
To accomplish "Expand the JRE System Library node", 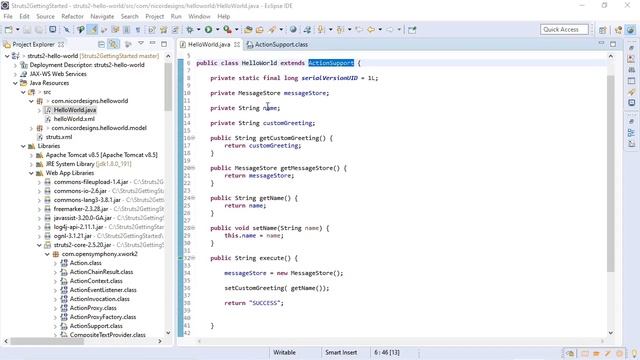I will (31, 164).
